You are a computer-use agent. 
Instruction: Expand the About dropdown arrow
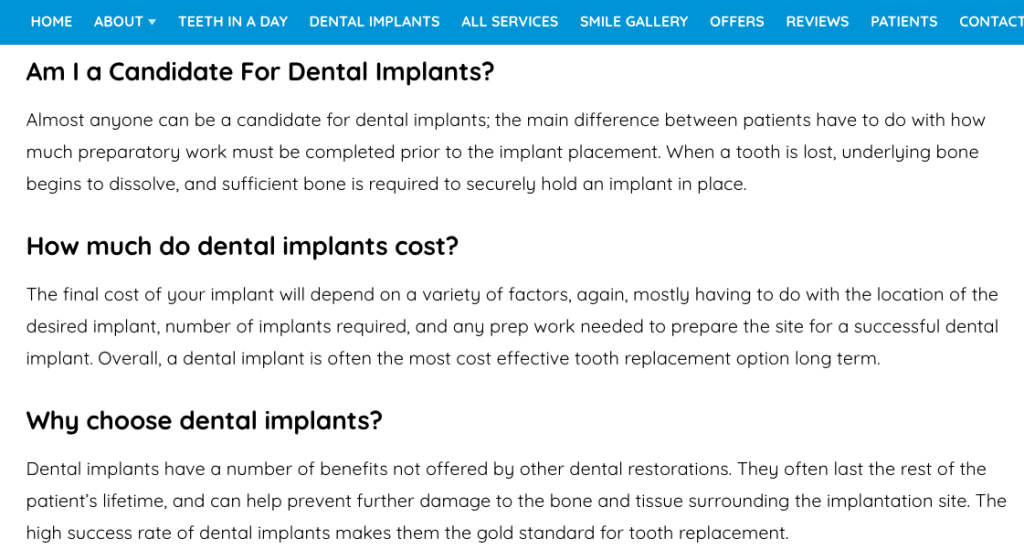point(152,22)
